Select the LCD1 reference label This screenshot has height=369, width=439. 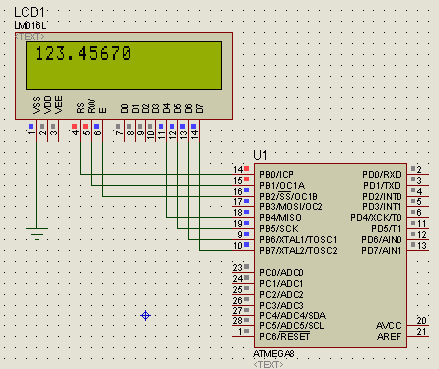point(29,12)
